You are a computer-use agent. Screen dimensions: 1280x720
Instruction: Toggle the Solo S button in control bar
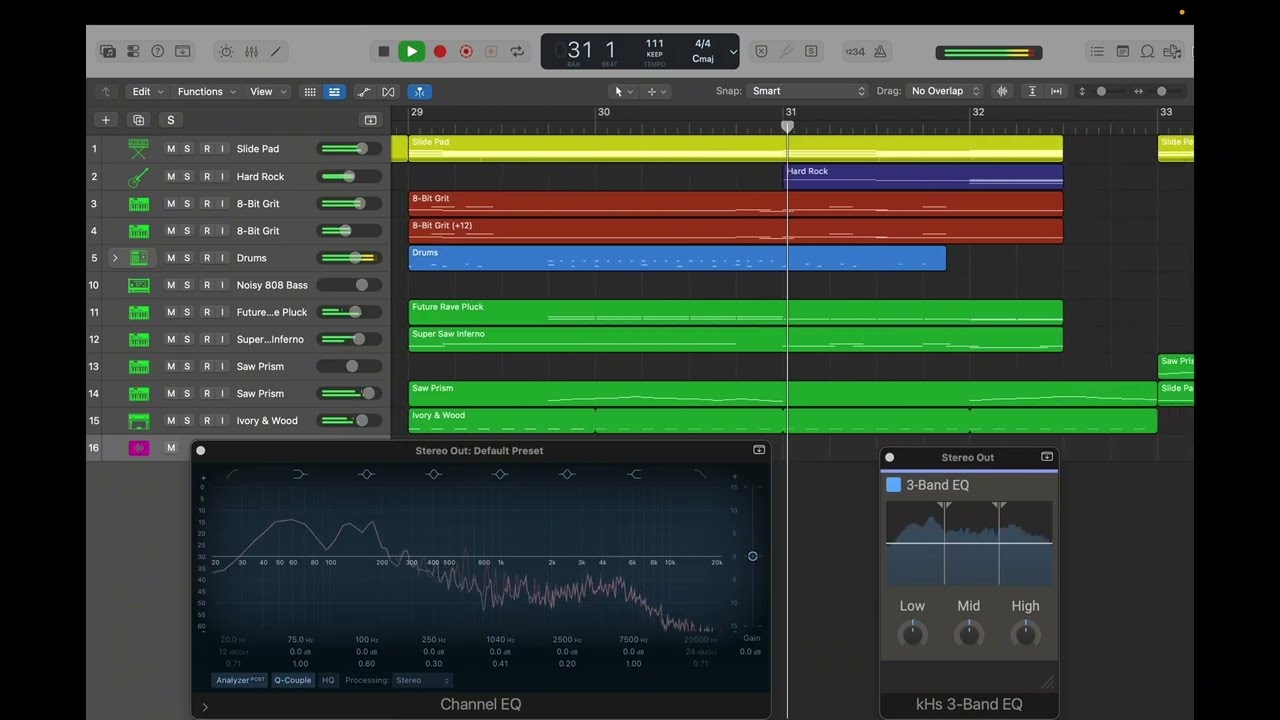[811, 52]
